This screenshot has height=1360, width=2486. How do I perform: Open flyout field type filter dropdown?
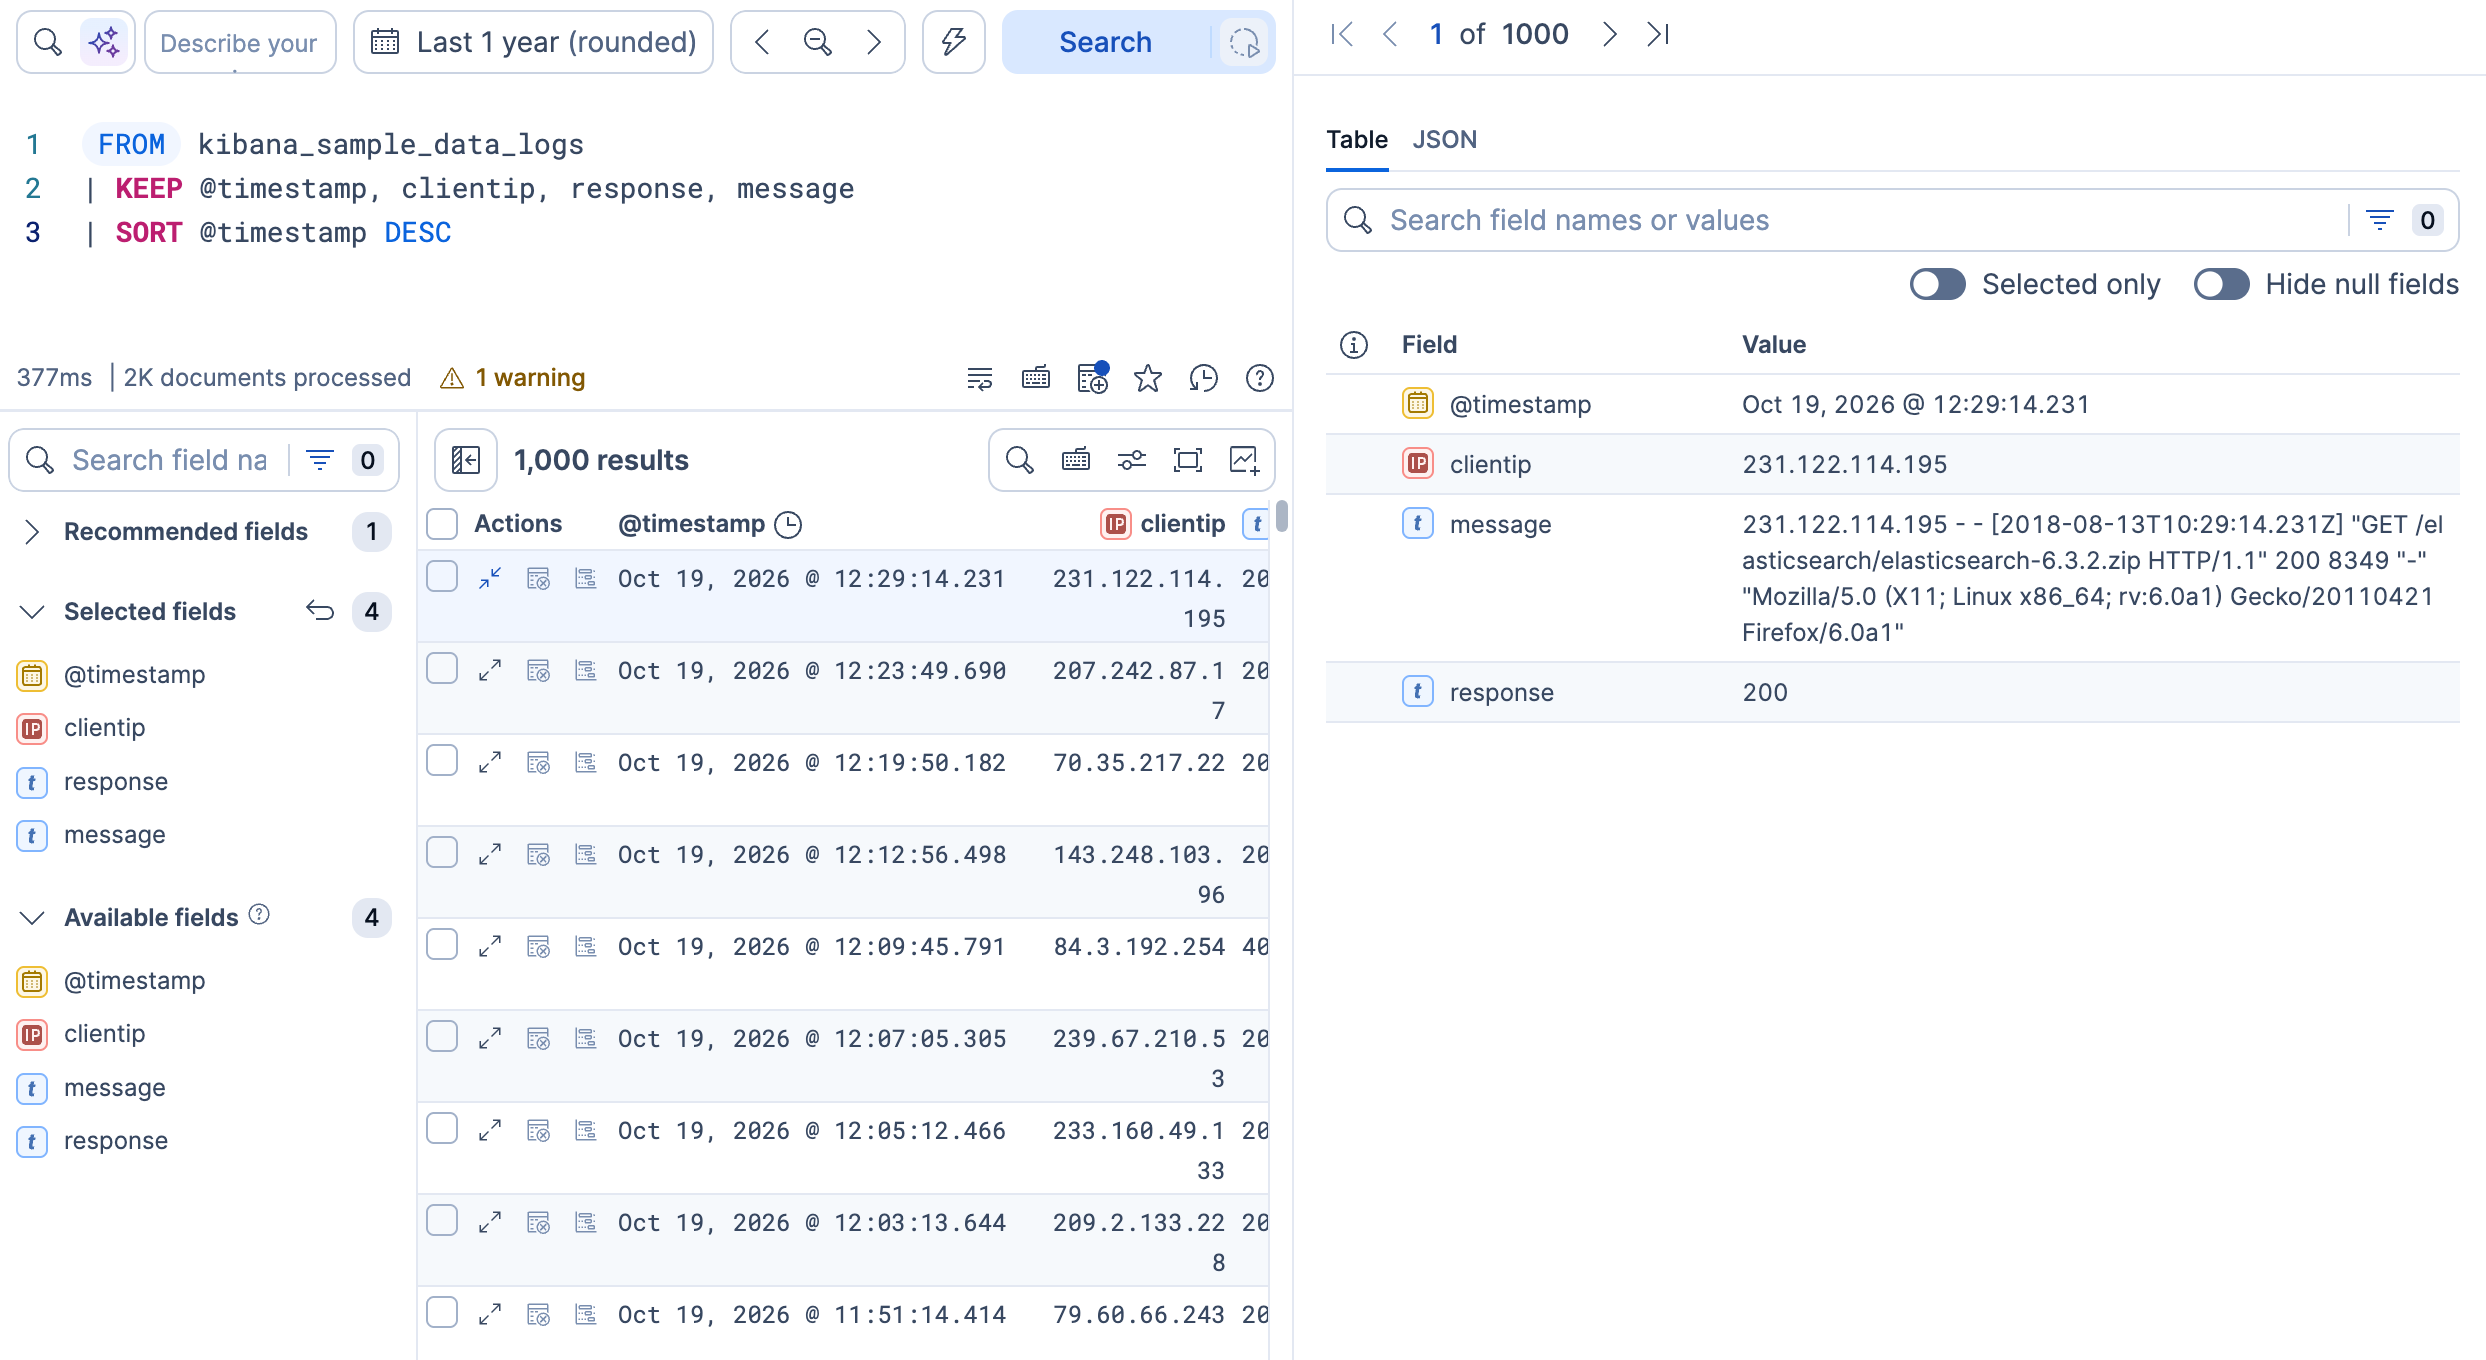(x=2404, y=220)
